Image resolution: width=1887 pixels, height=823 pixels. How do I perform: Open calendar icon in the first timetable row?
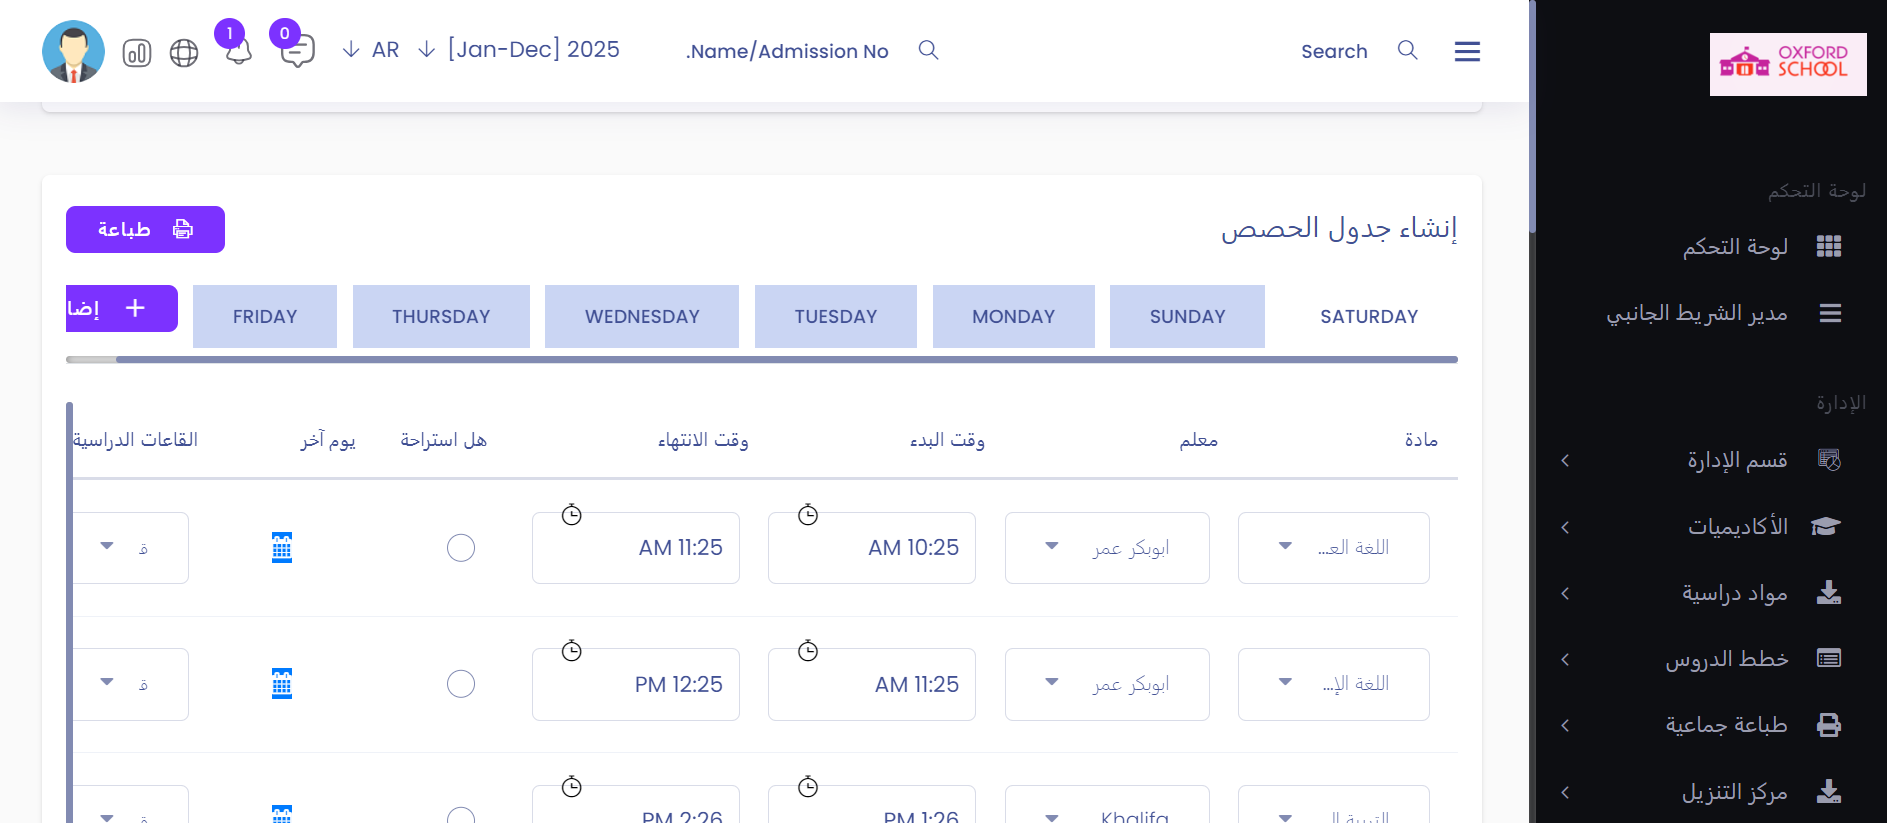pos(282,547)
